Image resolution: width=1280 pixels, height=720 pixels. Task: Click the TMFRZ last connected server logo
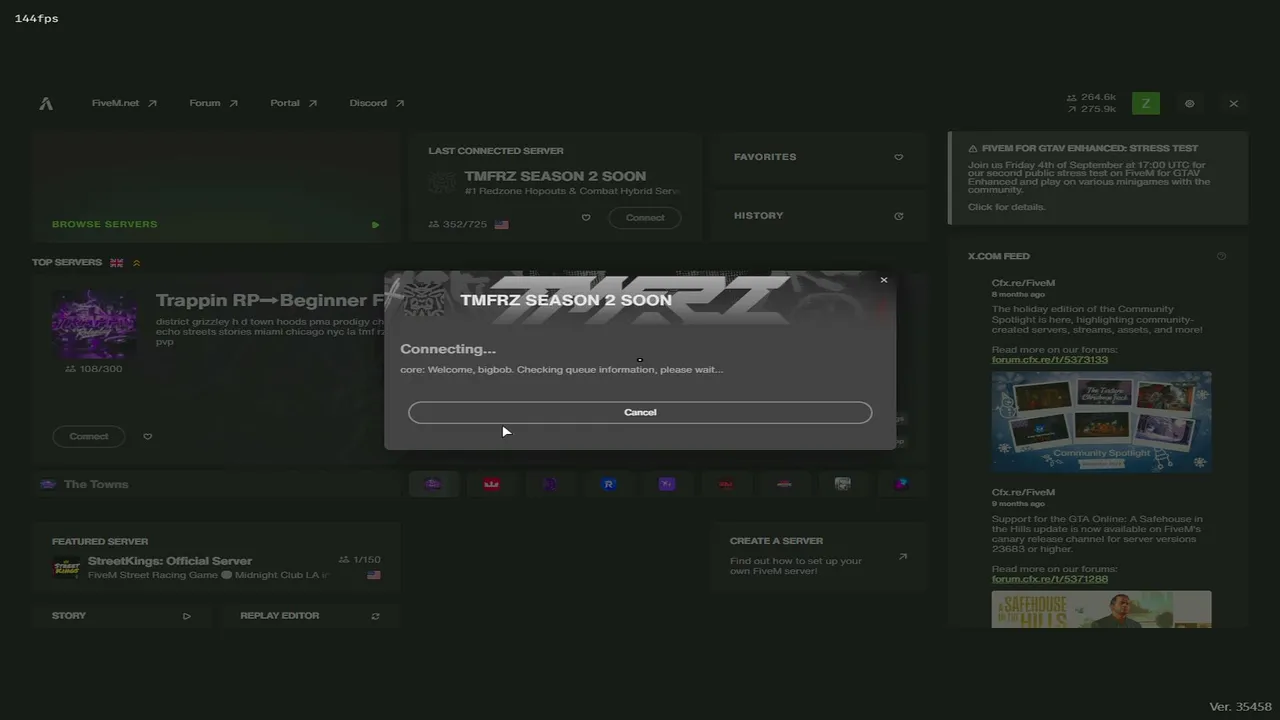[442, 182]
